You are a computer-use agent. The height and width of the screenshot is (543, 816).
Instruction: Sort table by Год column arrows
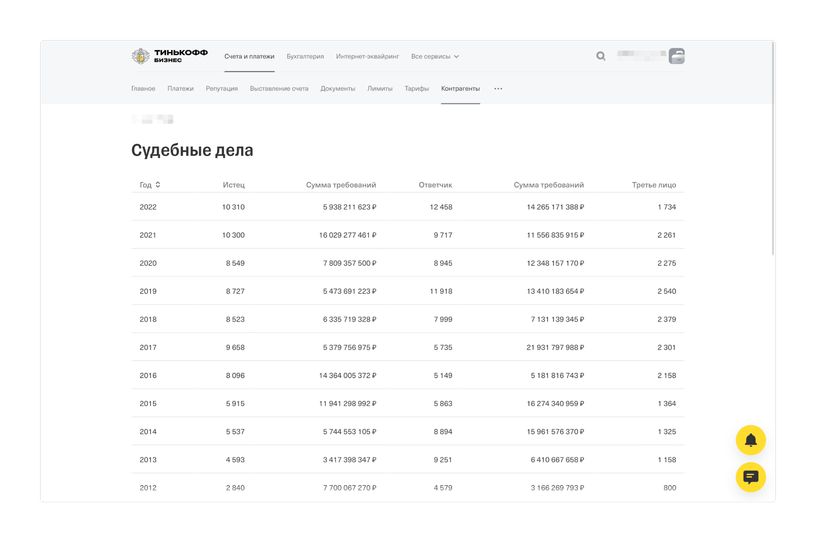coord(158,185)
